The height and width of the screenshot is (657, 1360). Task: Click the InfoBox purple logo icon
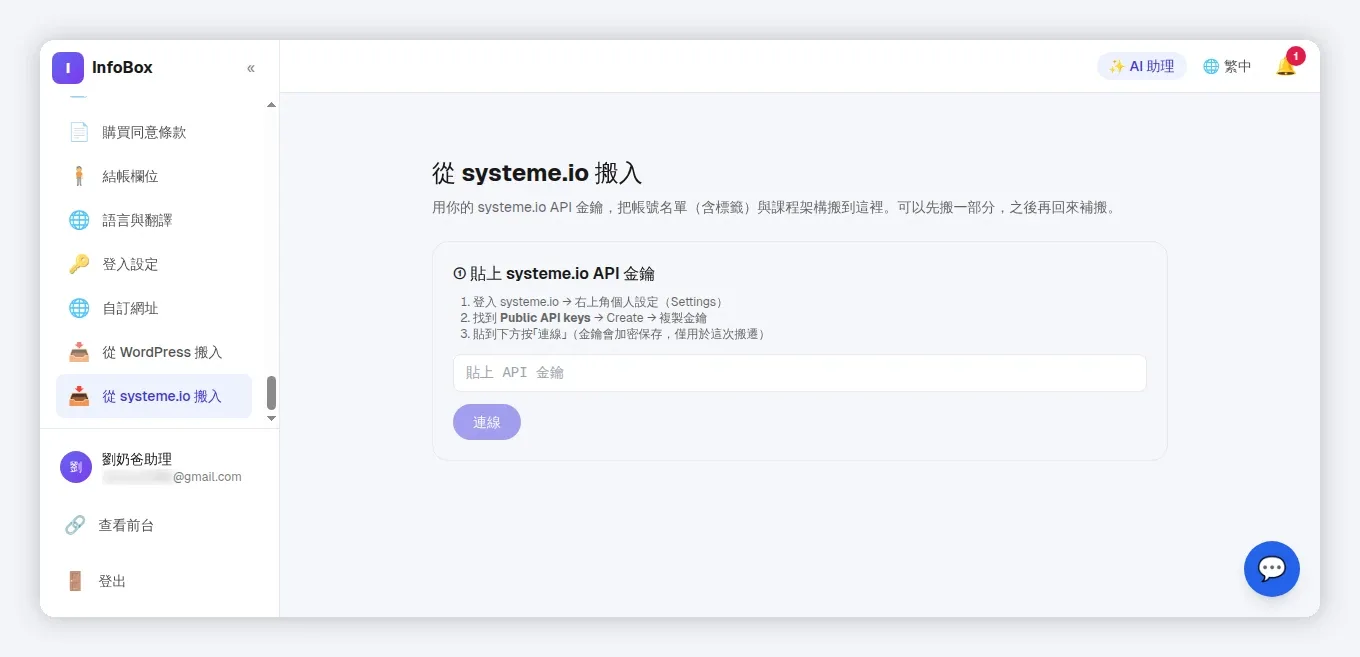(68, 68)
